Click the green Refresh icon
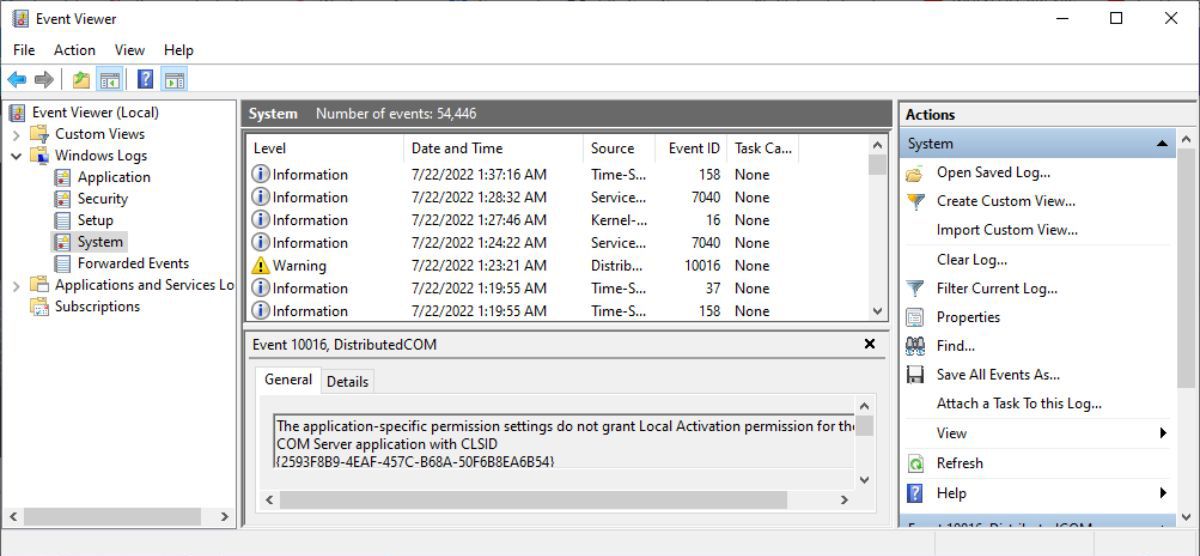Screen dimensions: 1200x556 click(915, 463)
